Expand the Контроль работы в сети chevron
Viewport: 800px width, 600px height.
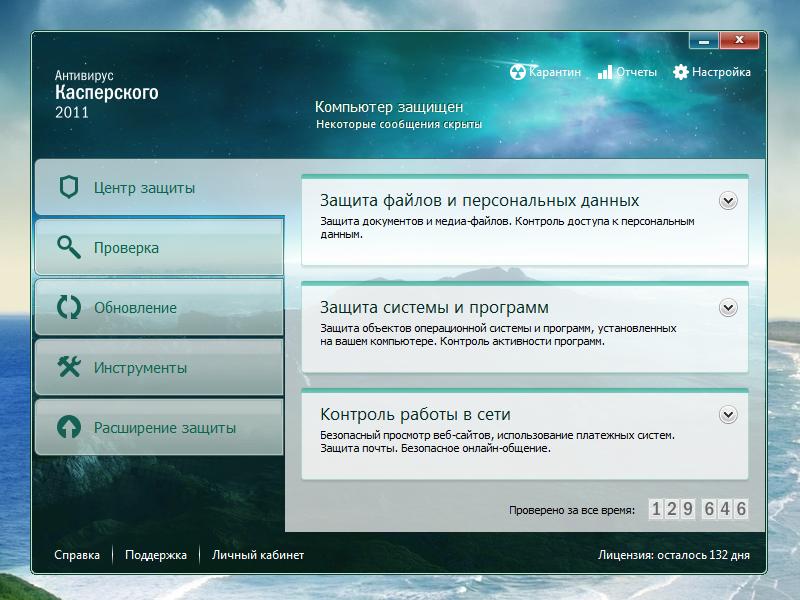(728, 415)
